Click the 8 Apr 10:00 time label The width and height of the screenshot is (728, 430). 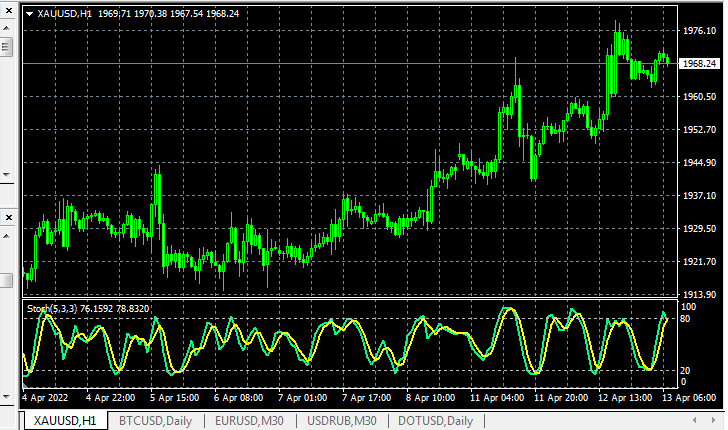click(430, 398)
